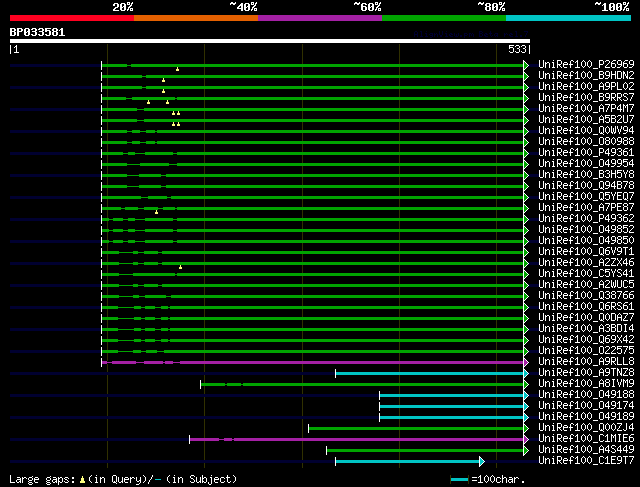Open hit UniRef100_A3BDI4
This screenshot has width=640, height=487.
pos(586,329)
